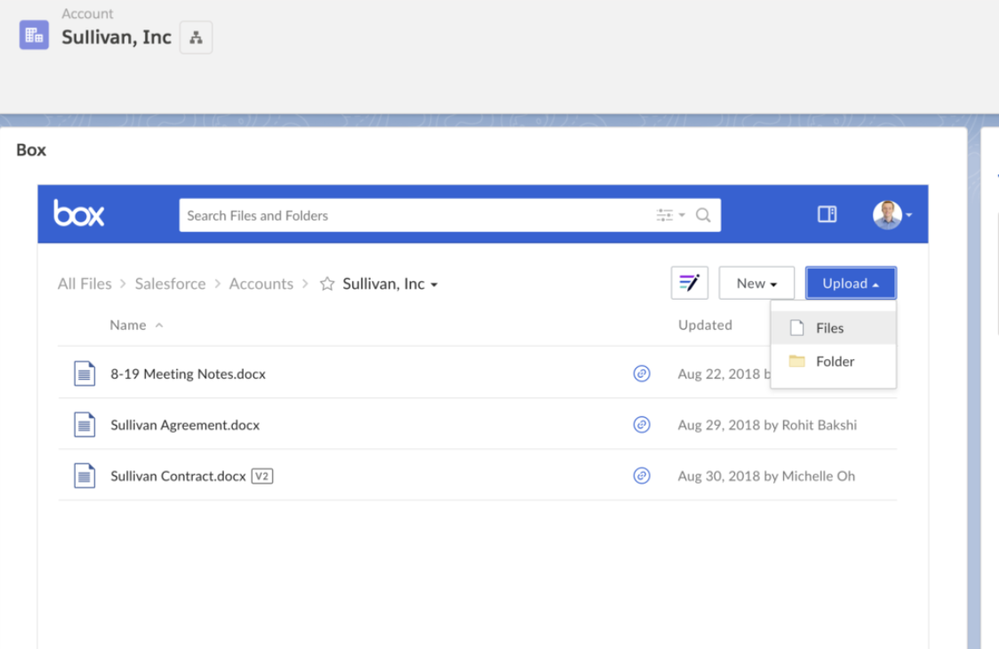The height and width of the screenshot is (649, 999).
Task: Open the user avatar account menu
Action: [891, 214]
